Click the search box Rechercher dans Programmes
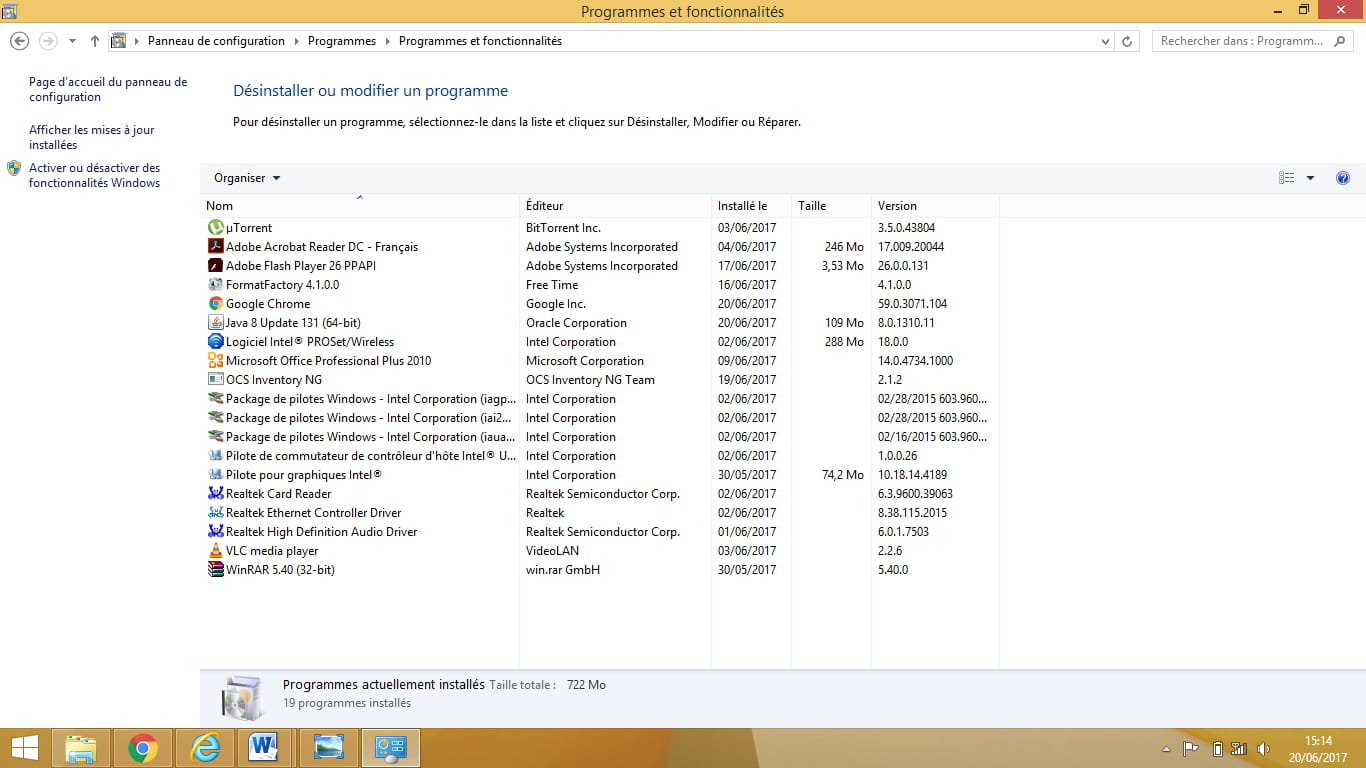Screen dimensions: 1366x768 1243,41
